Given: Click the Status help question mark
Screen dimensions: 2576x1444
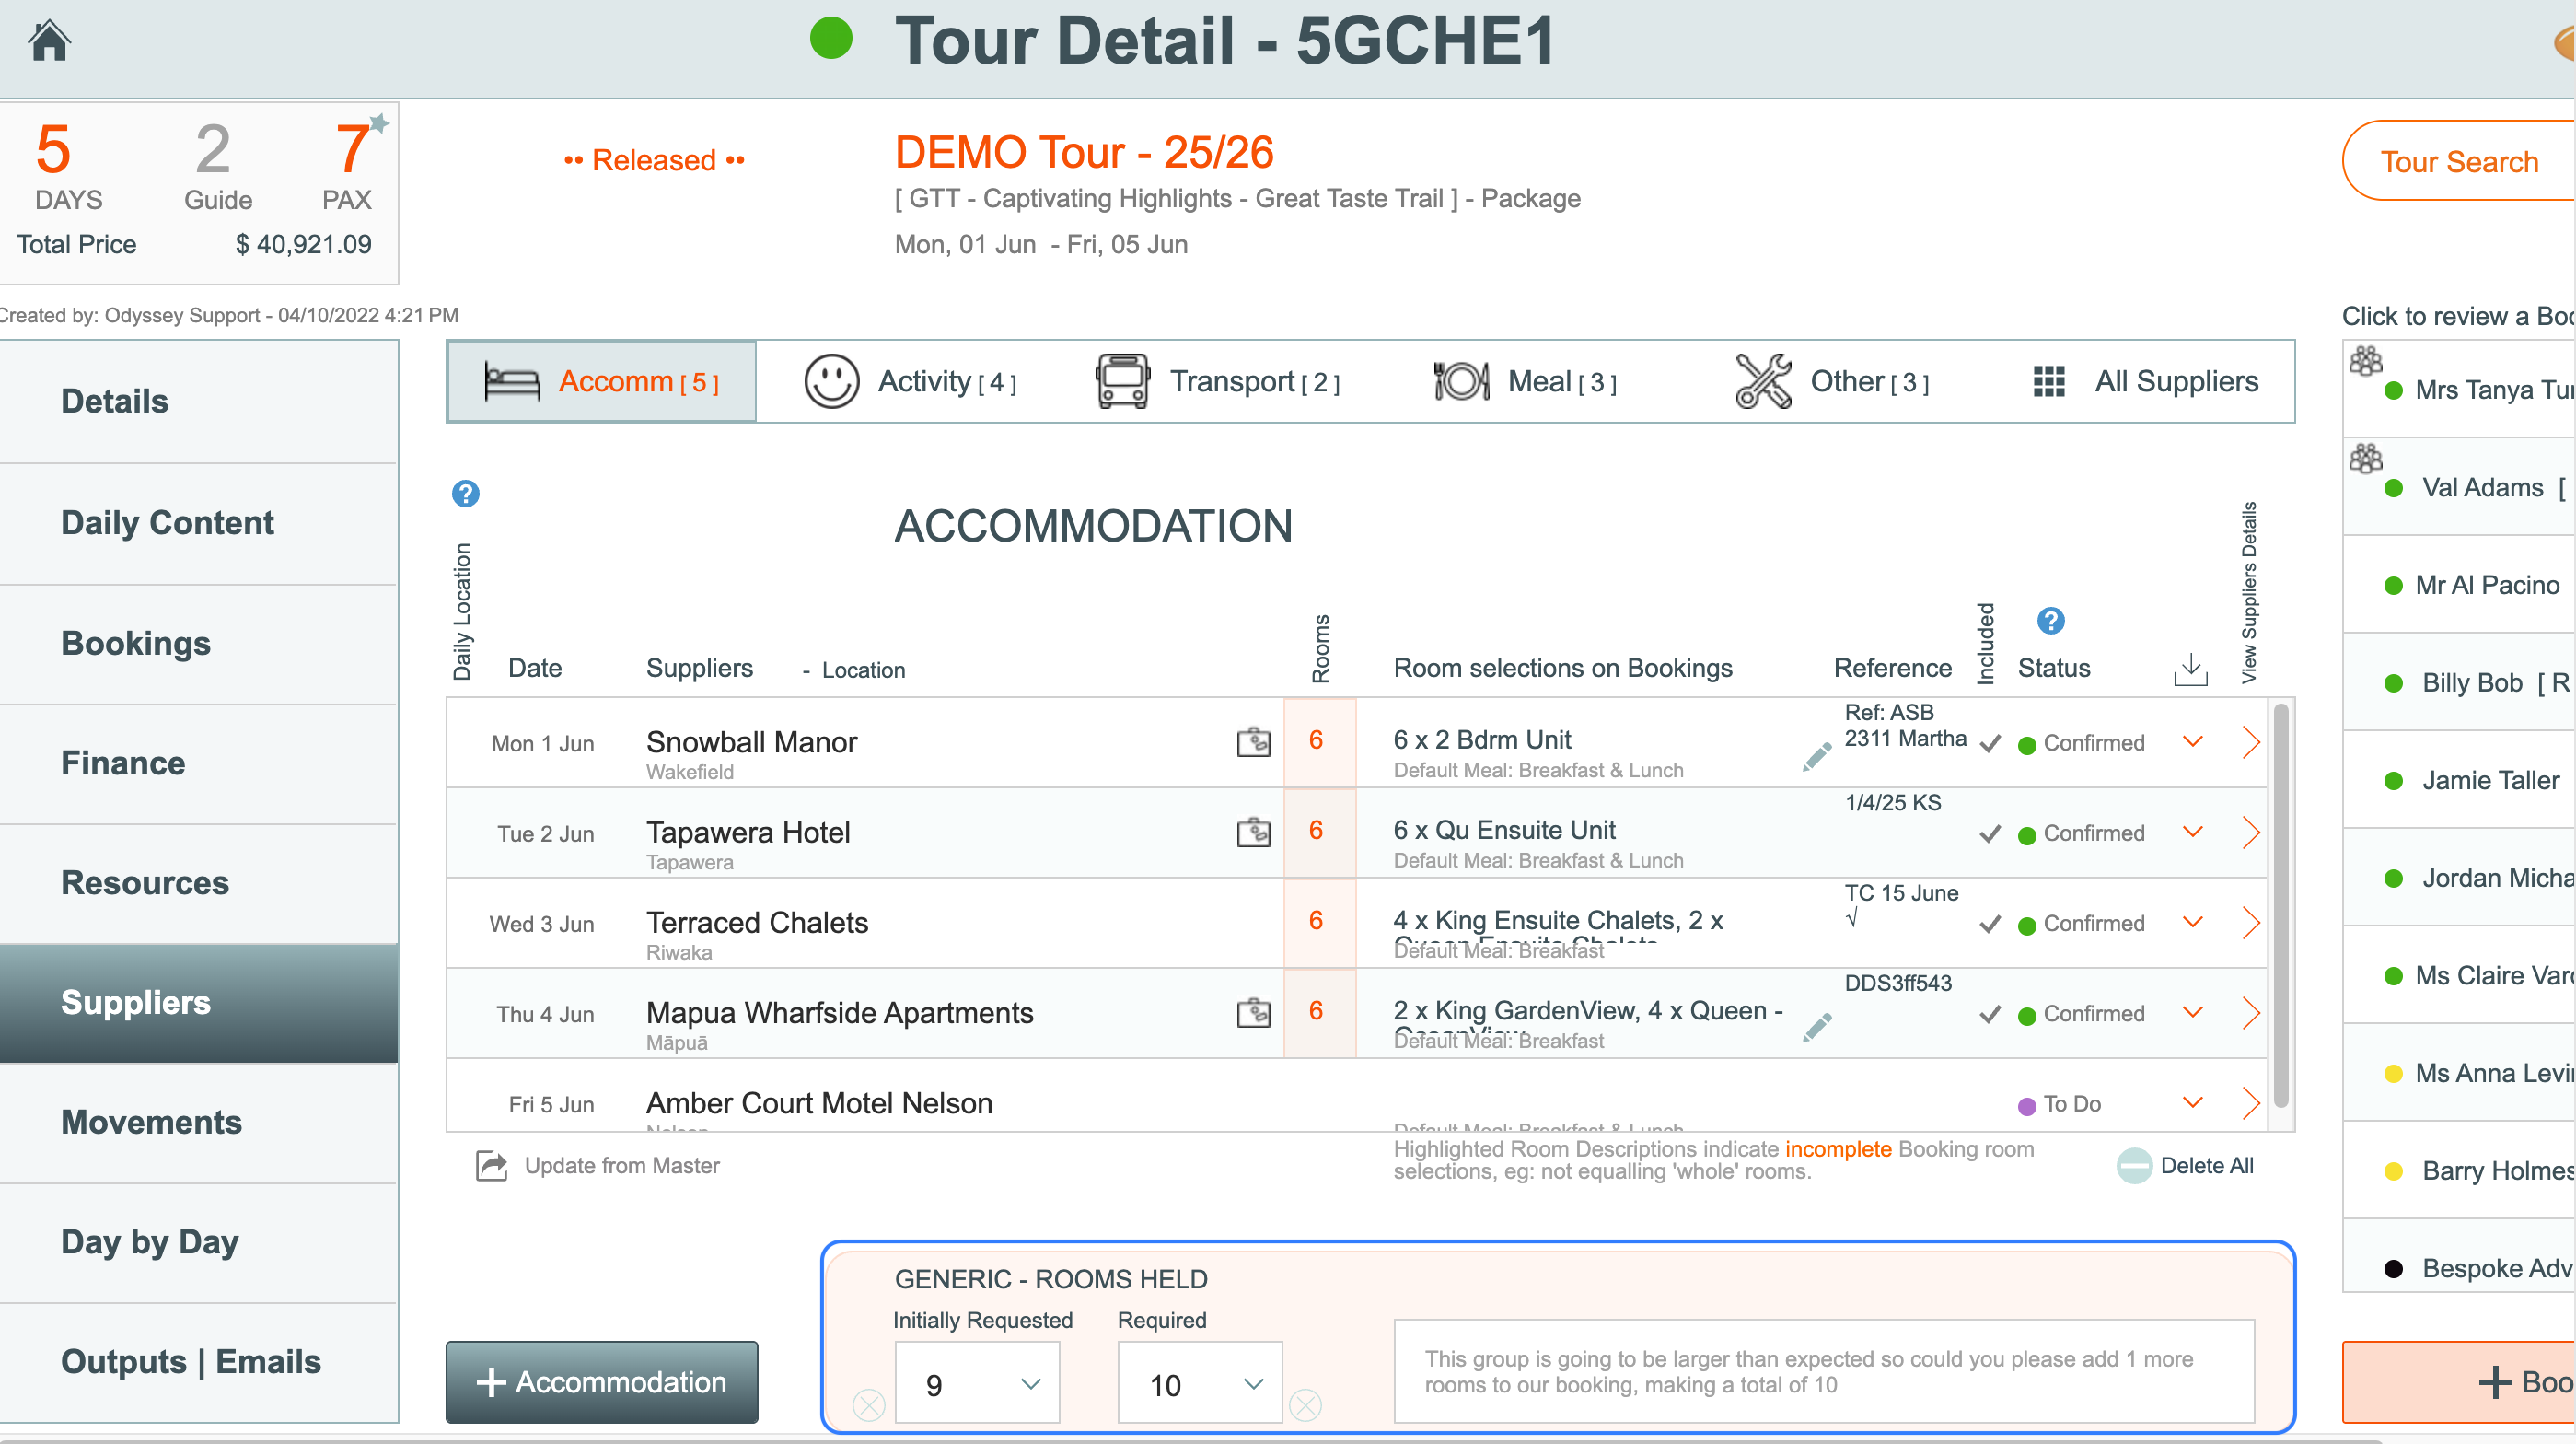Looking at the screenshot, I should (2050, 621).
